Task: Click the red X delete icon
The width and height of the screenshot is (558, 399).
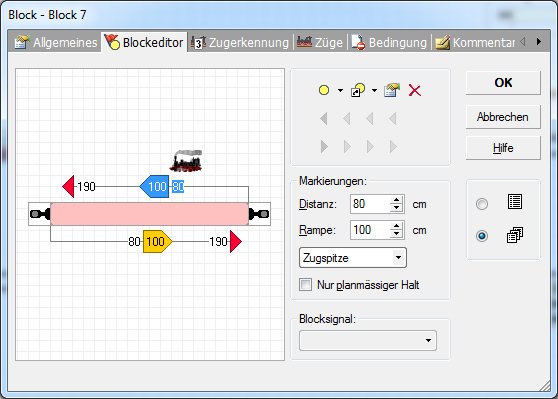Action: coord(415,90)
